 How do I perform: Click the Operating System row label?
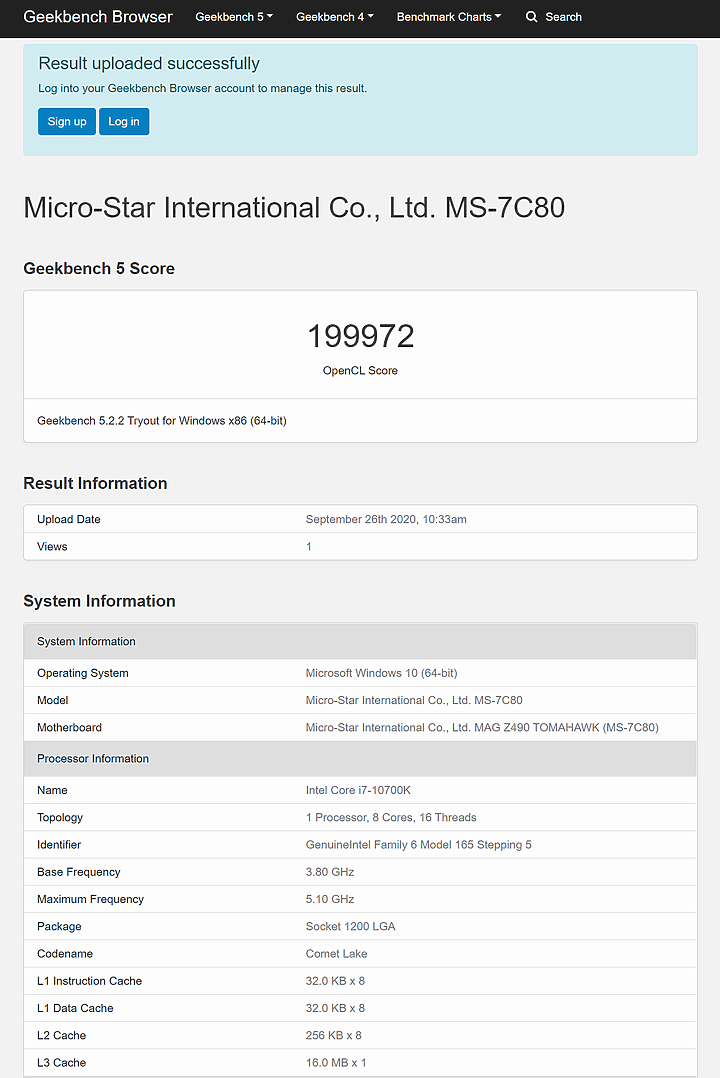pos(83,673)
